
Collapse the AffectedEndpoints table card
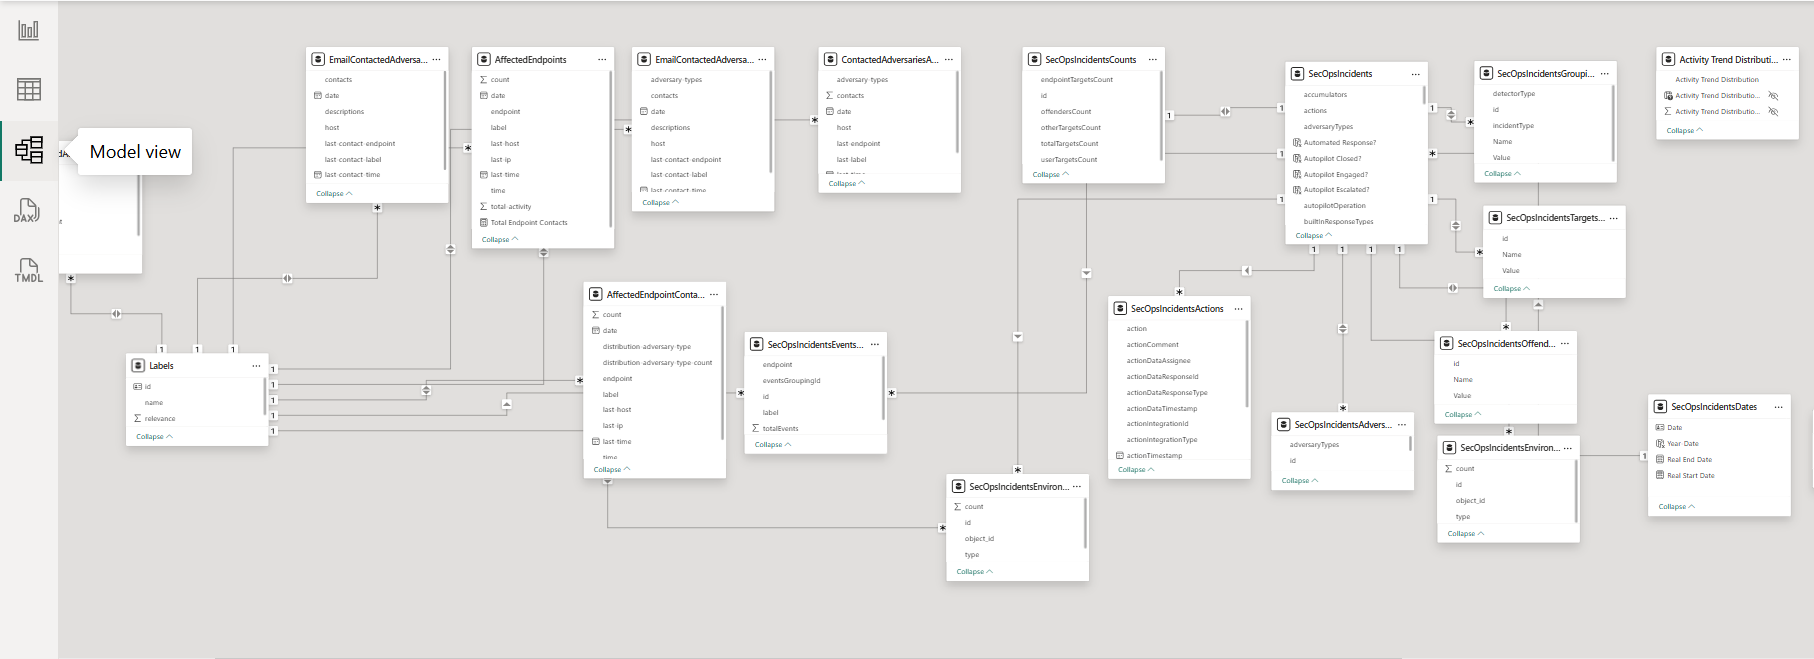(x=499, y=240)
